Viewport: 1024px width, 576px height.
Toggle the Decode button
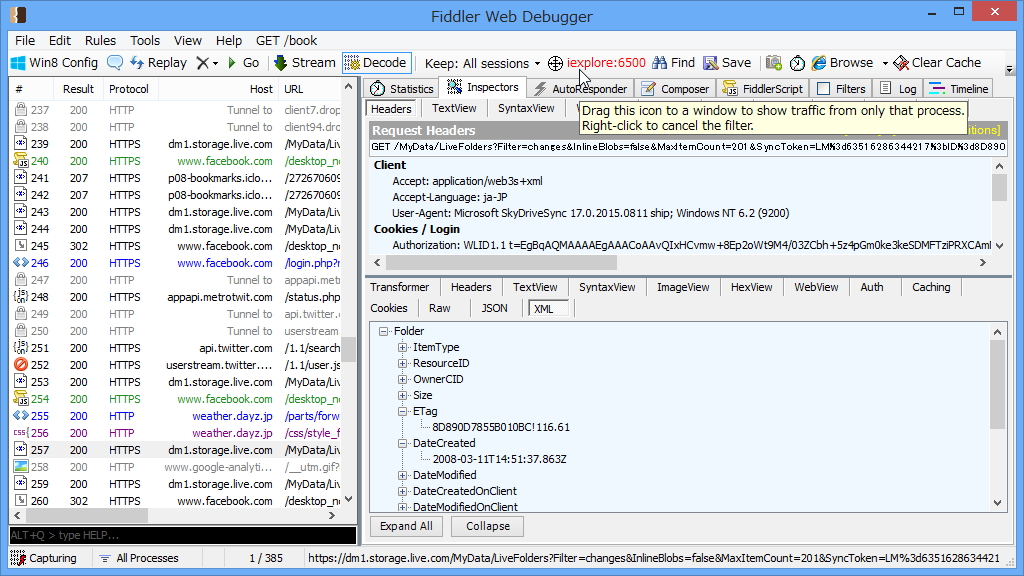pyautogui.click(x=376, y=63)
